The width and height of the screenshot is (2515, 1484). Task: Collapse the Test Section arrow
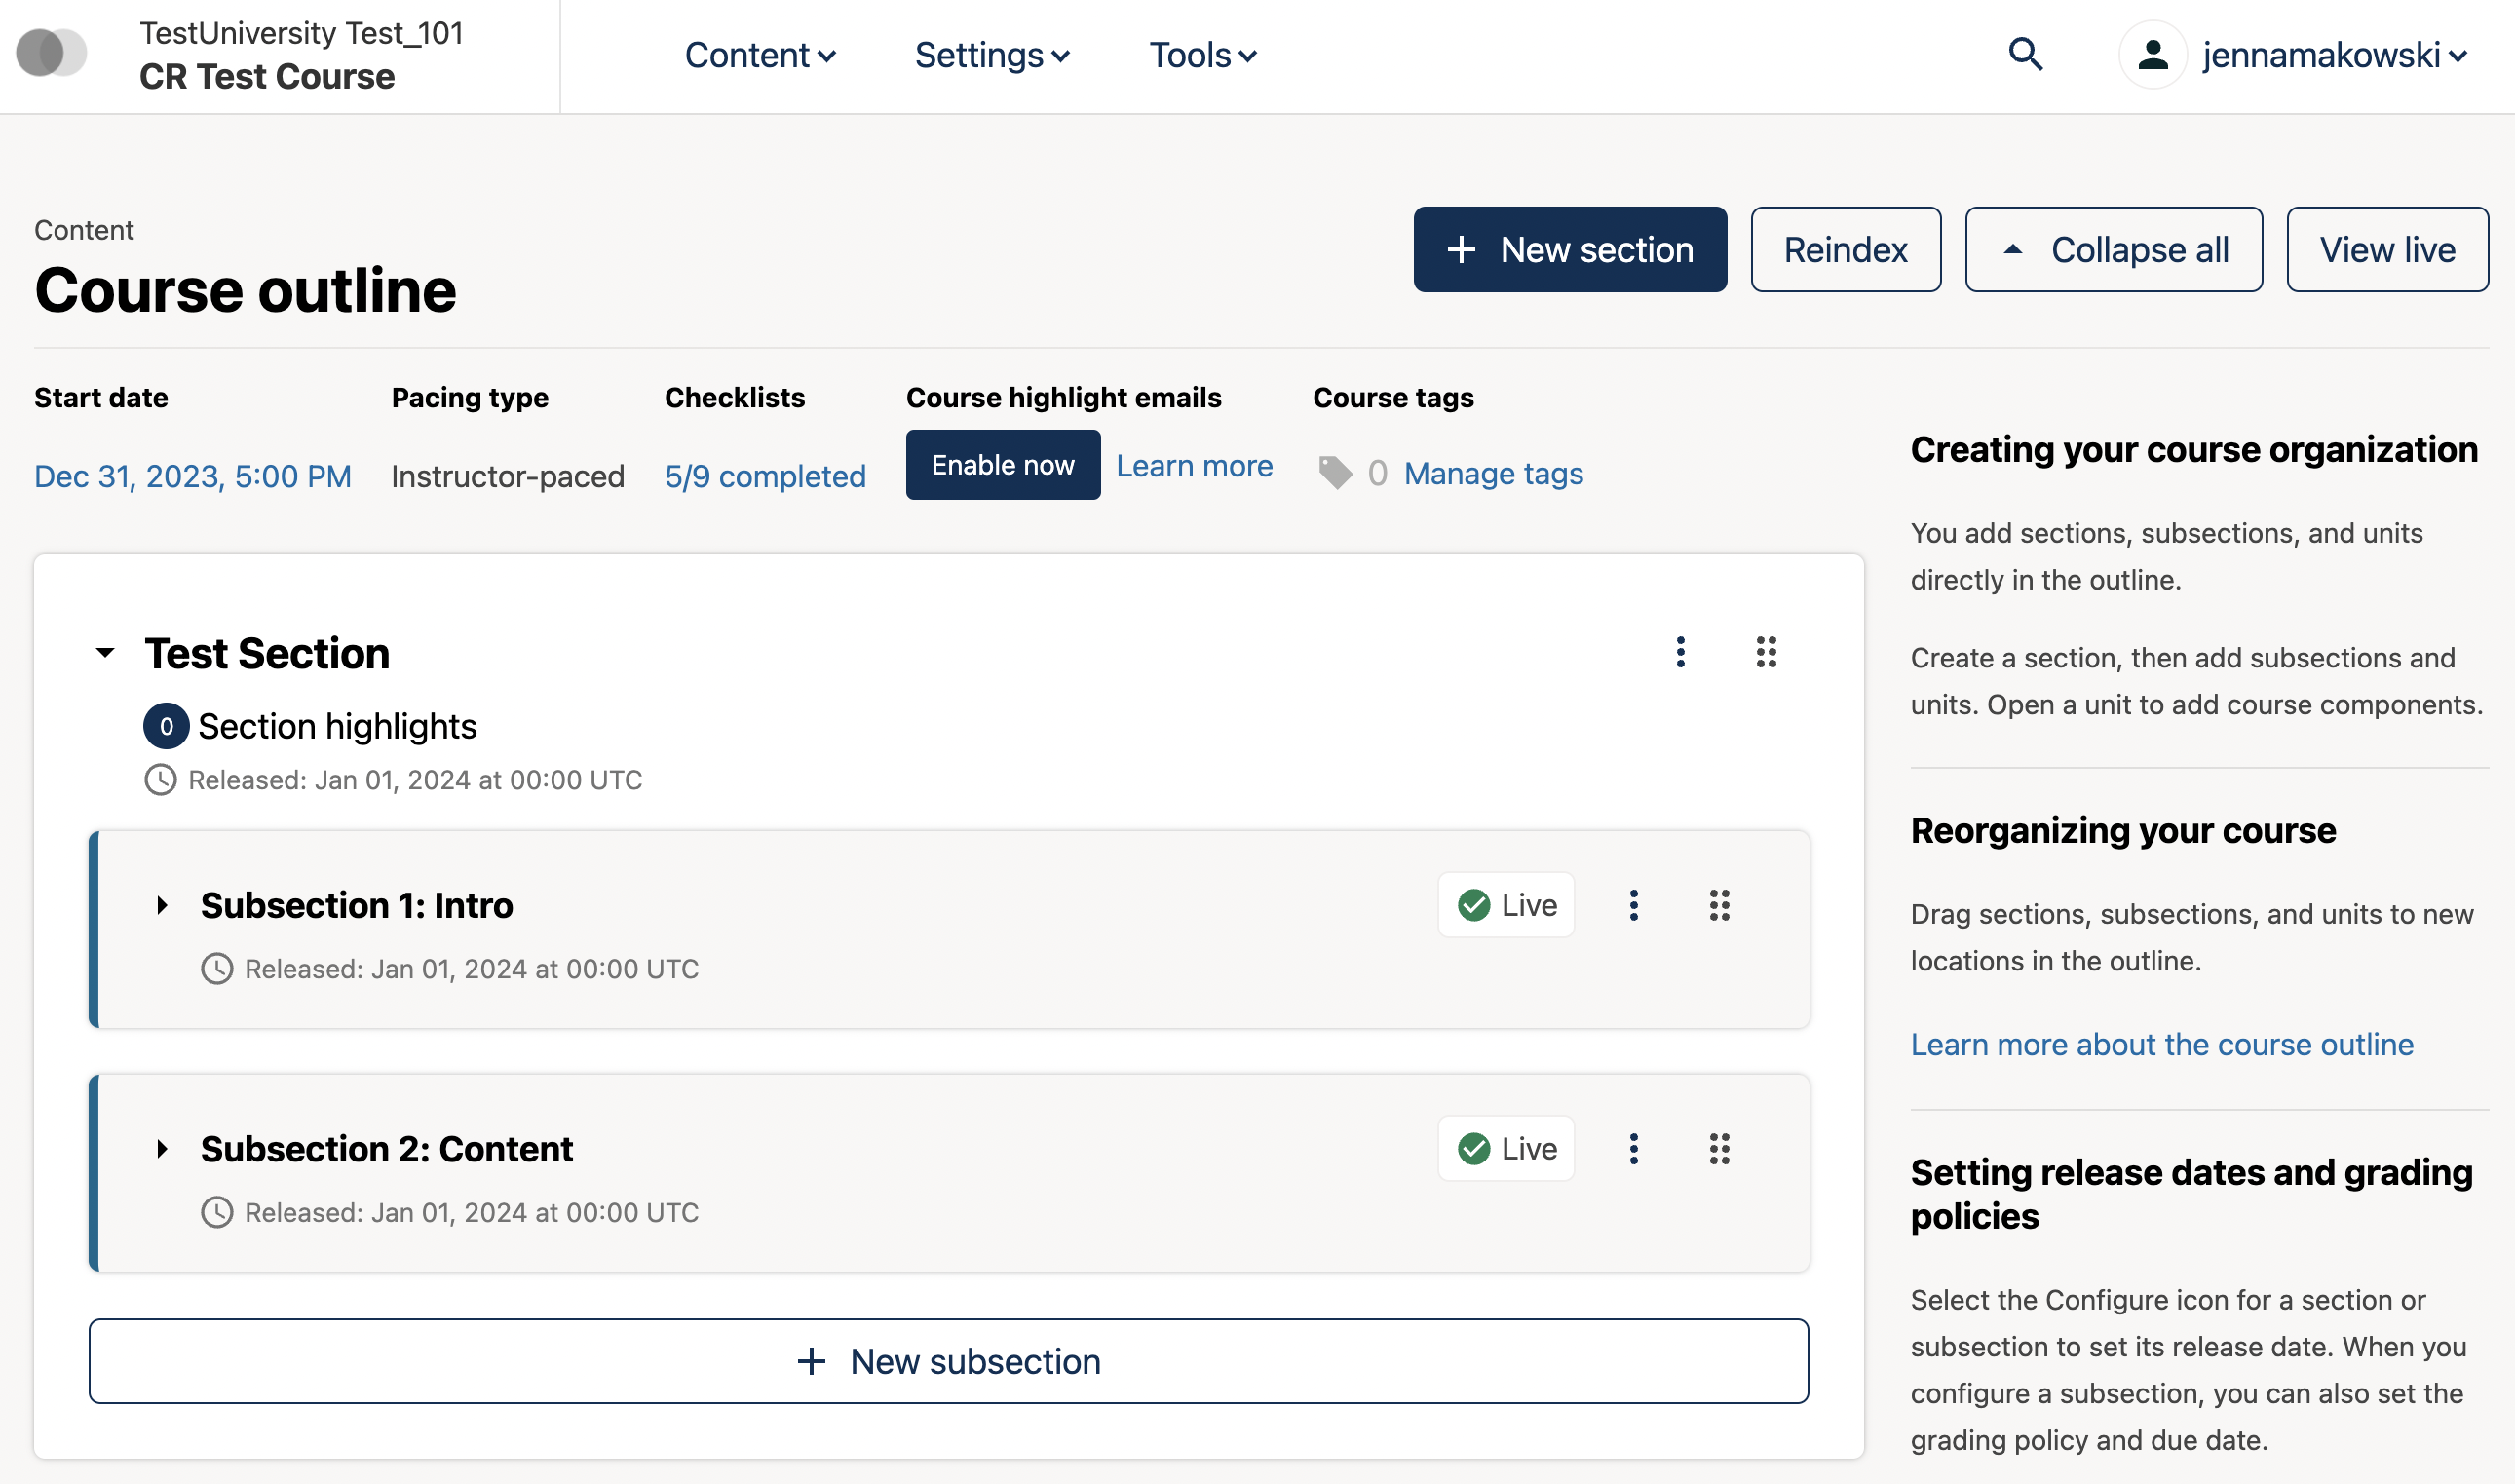pos(105,653)
